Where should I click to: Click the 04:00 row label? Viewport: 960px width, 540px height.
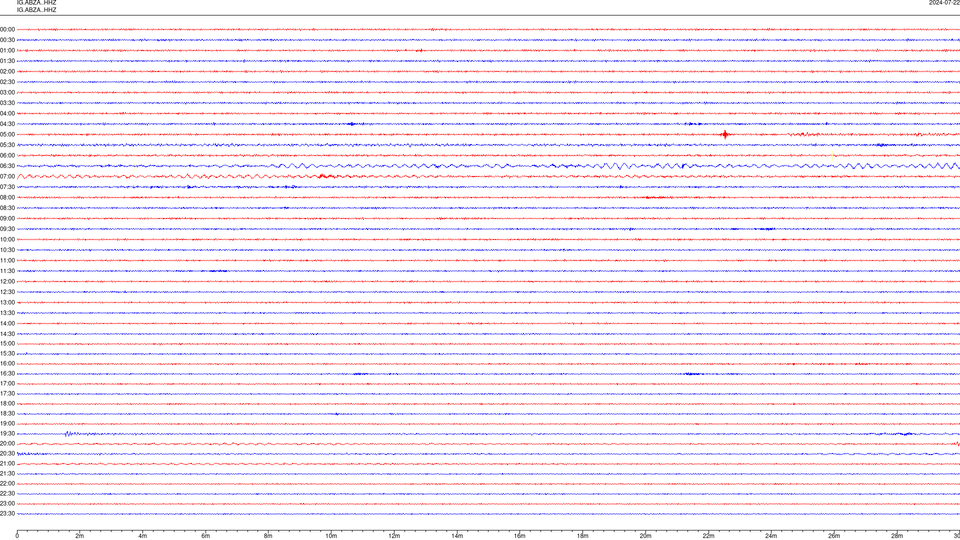click(7, 114)
